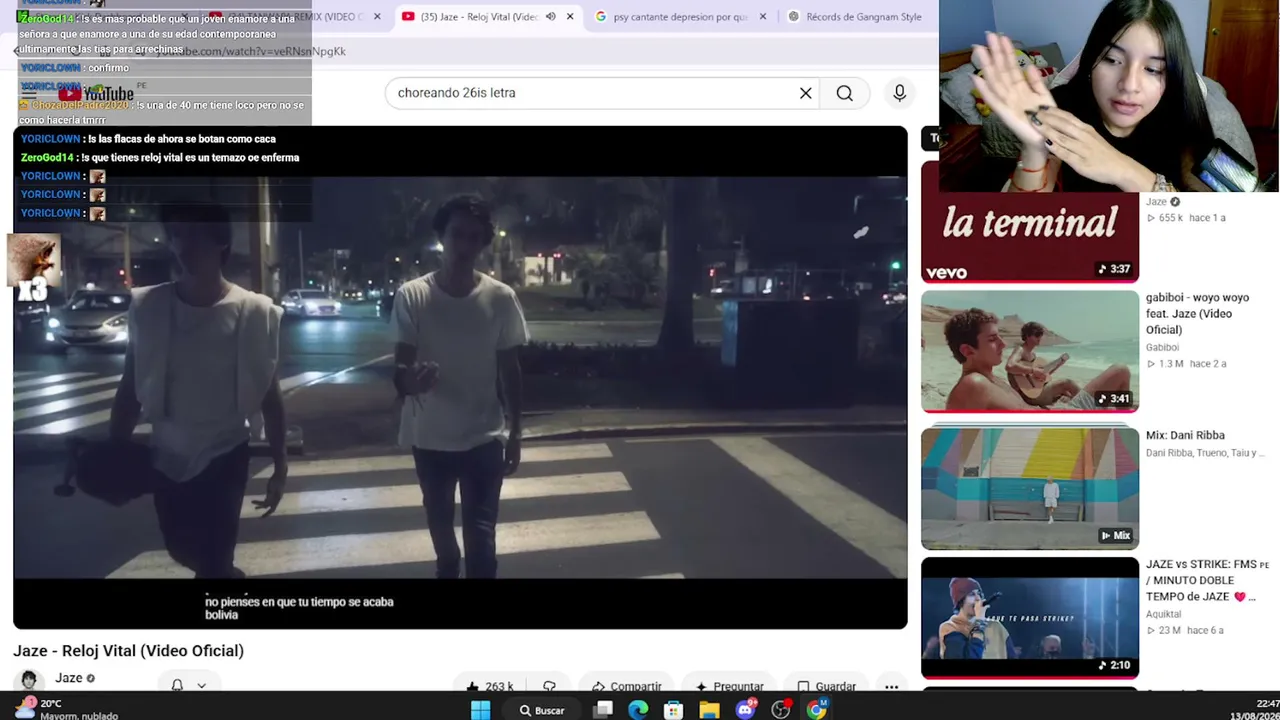The height and width of the screenshot is (720, 1280).
Task: Open the Windows Start menu
Action: coord(480,710)
